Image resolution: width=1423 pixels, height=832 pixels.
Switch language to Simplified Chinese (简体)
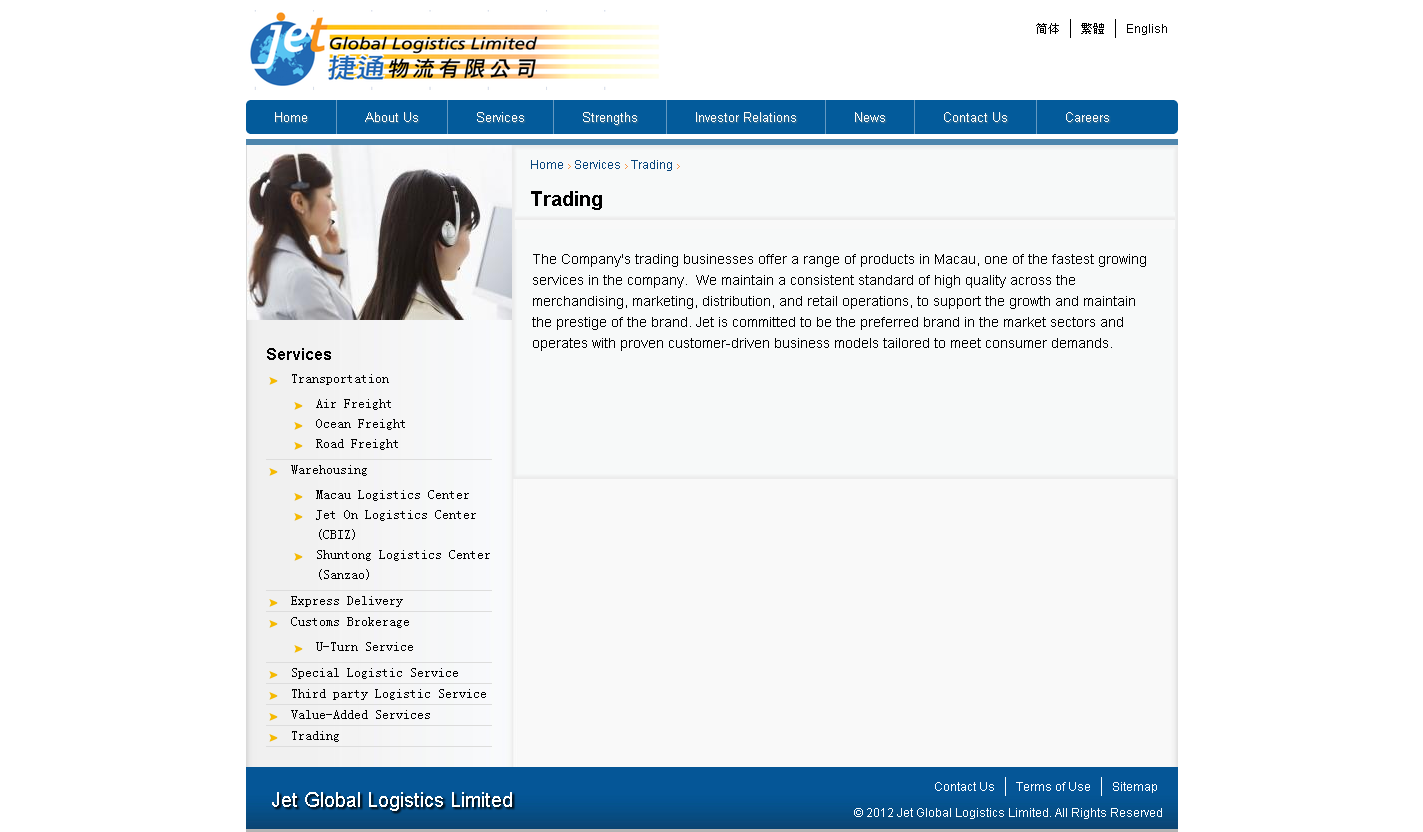pos(1047,29)
